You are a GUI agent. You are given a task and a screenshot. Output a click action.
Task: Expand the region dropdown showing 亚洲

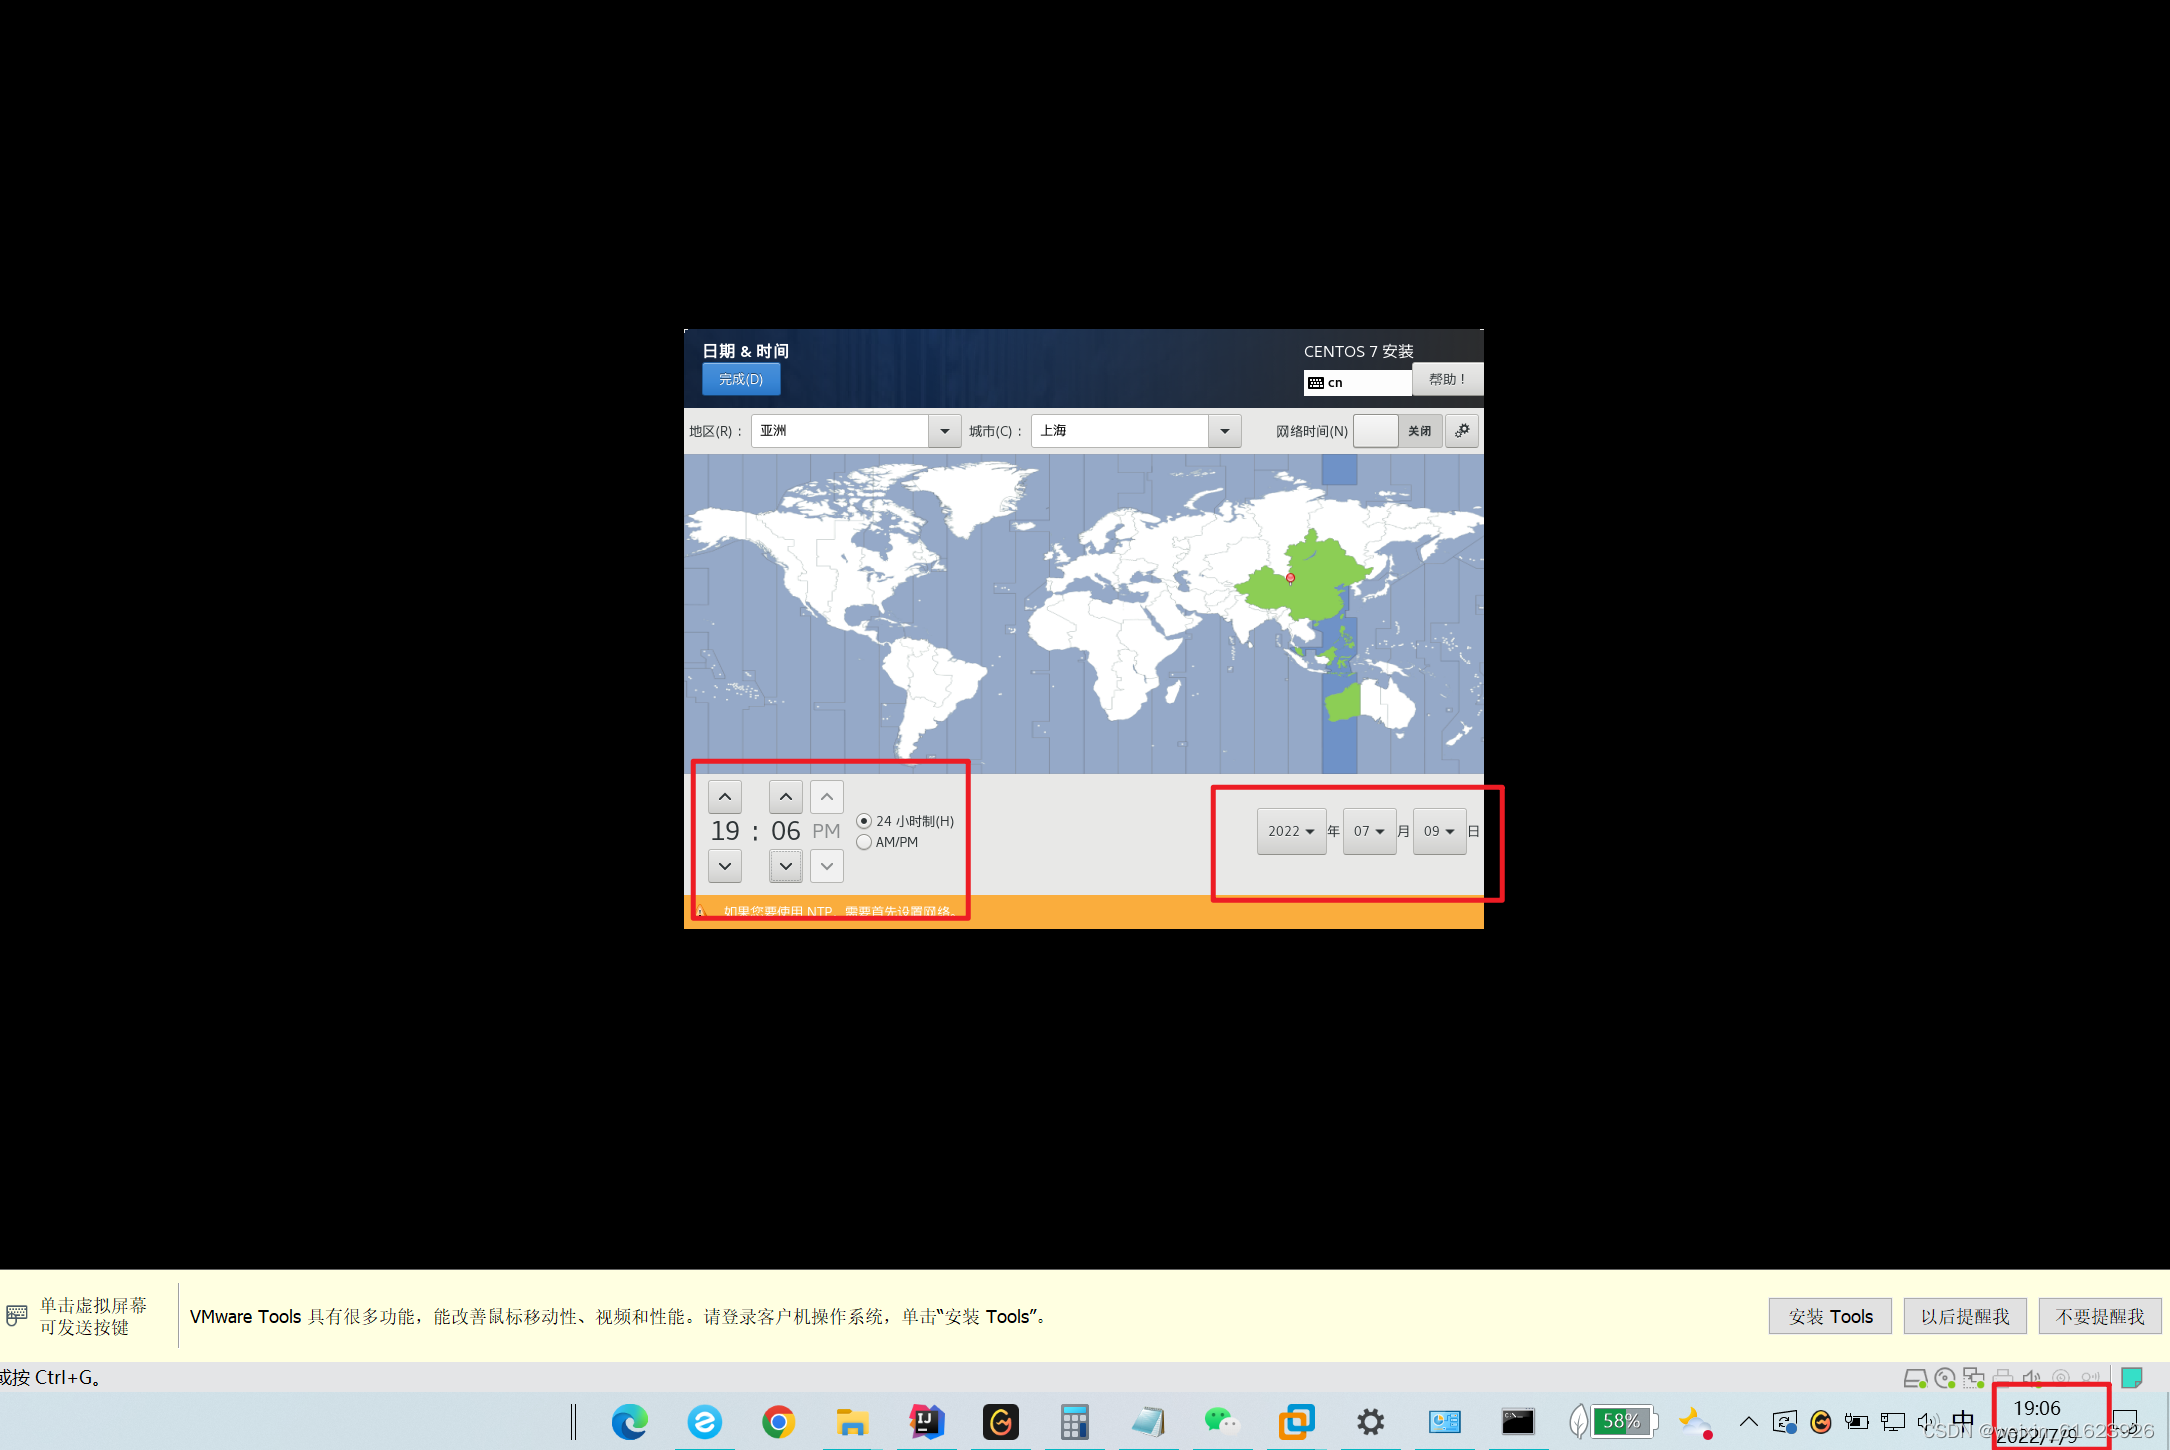click(x=944, y=431)
